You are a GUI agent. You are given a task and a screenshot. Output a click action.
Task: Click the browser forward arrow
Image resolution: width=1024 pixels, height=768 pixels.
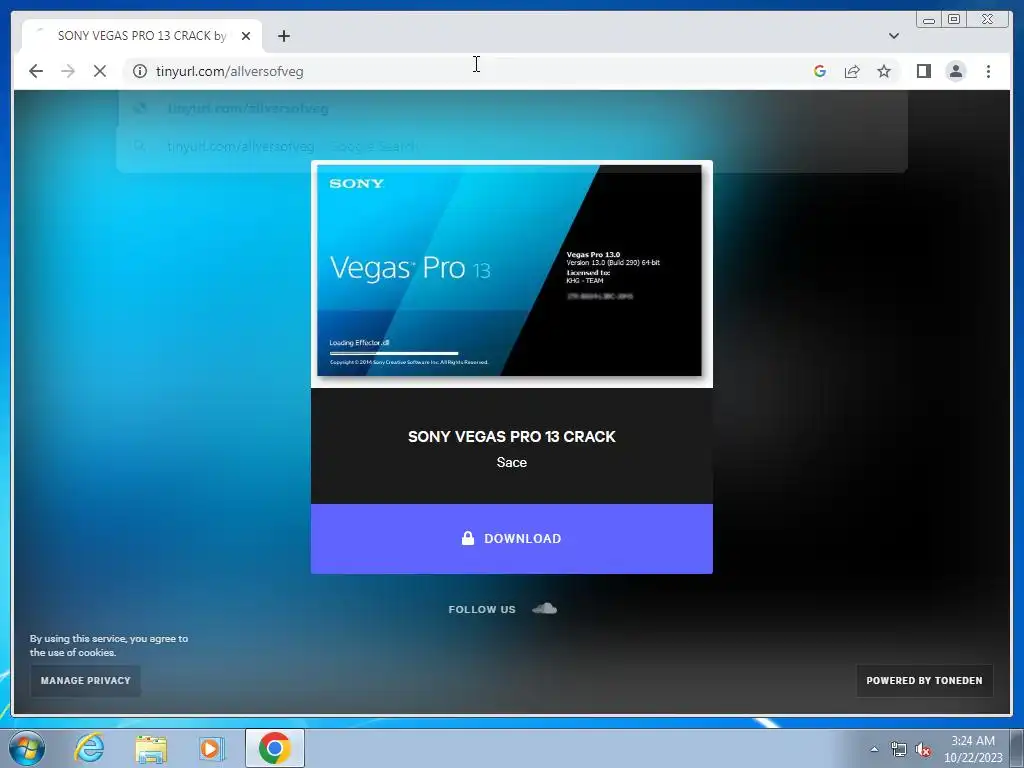coord(68,71)
